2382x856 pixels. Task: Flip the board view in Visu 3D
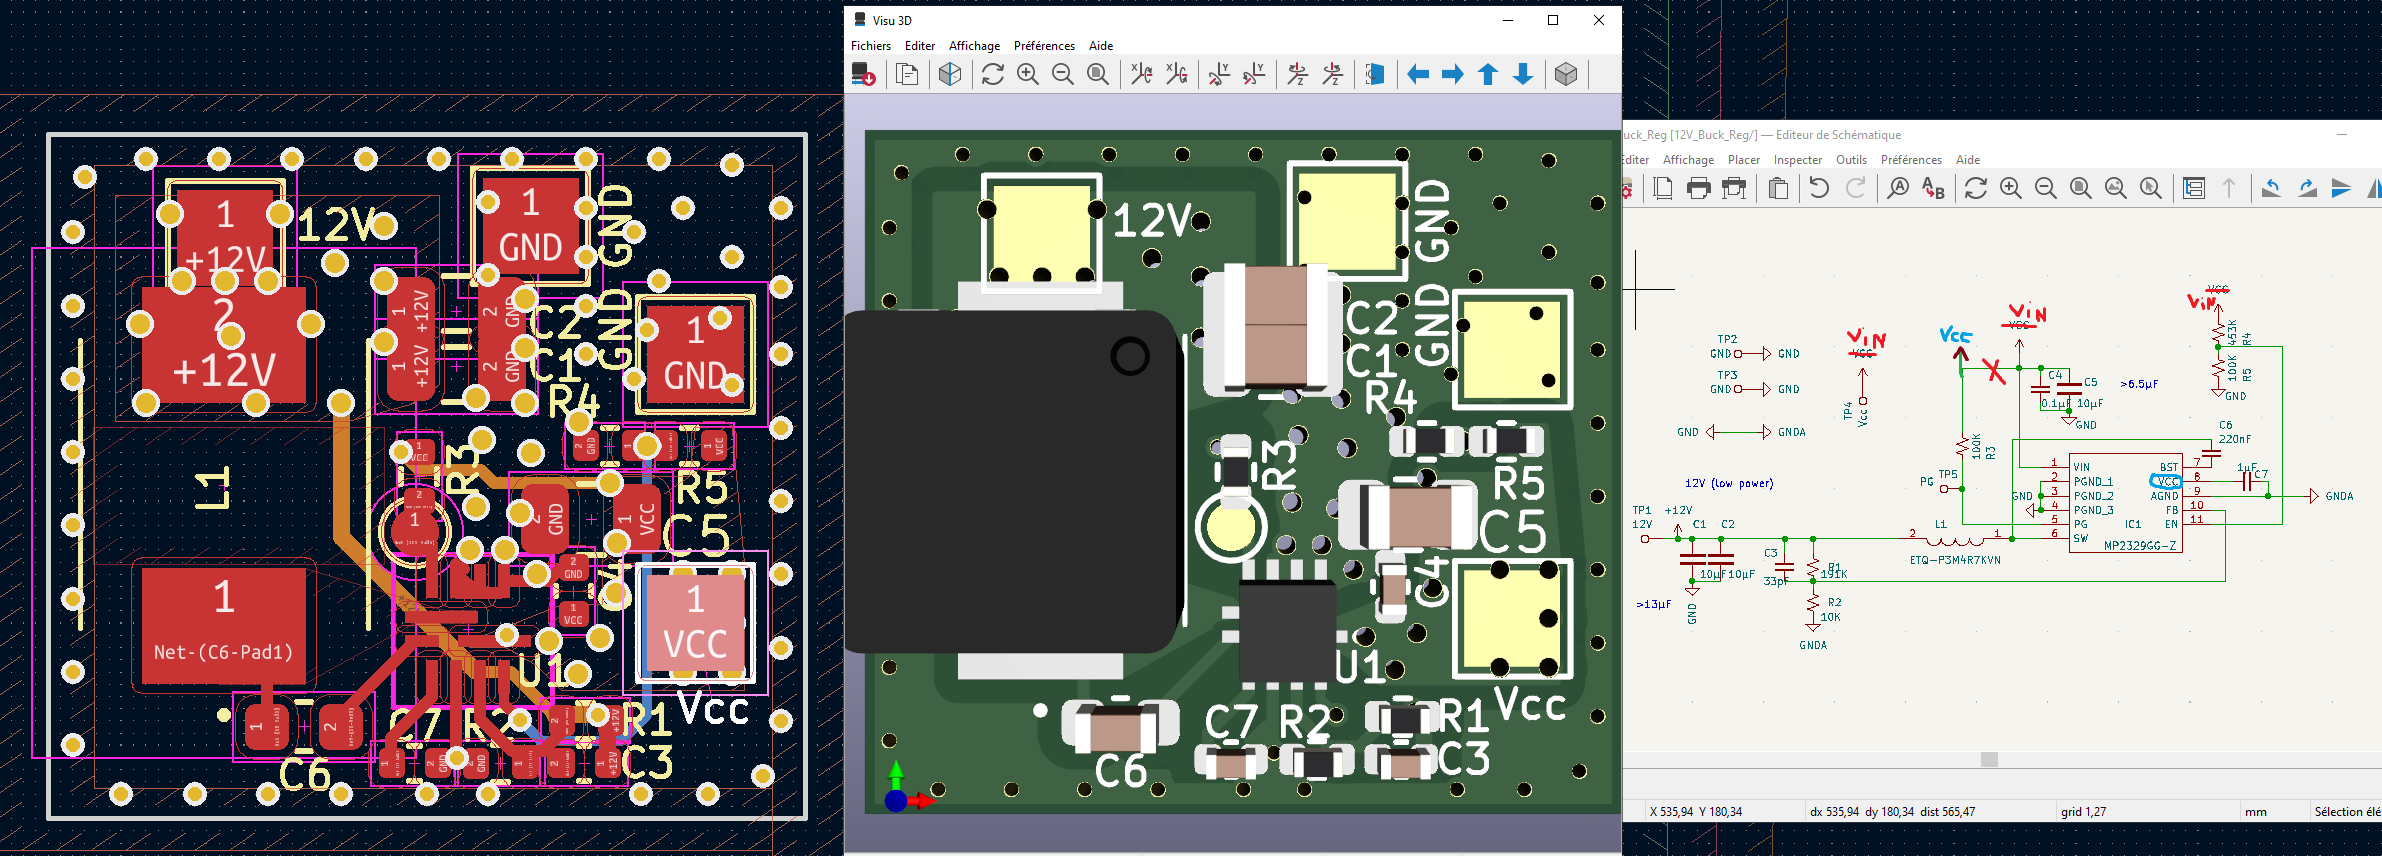click(1375, 74)
